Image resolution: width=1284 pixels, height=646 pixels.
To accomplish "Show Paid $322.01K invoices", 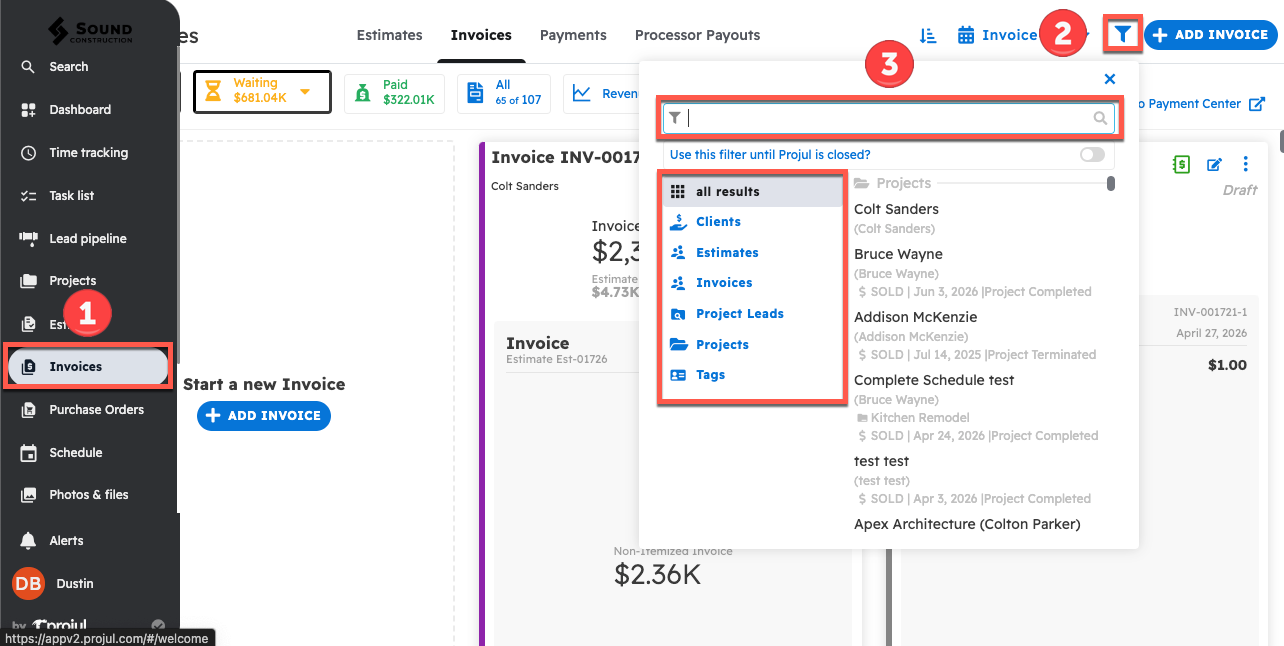I will [x=396, y=93].
